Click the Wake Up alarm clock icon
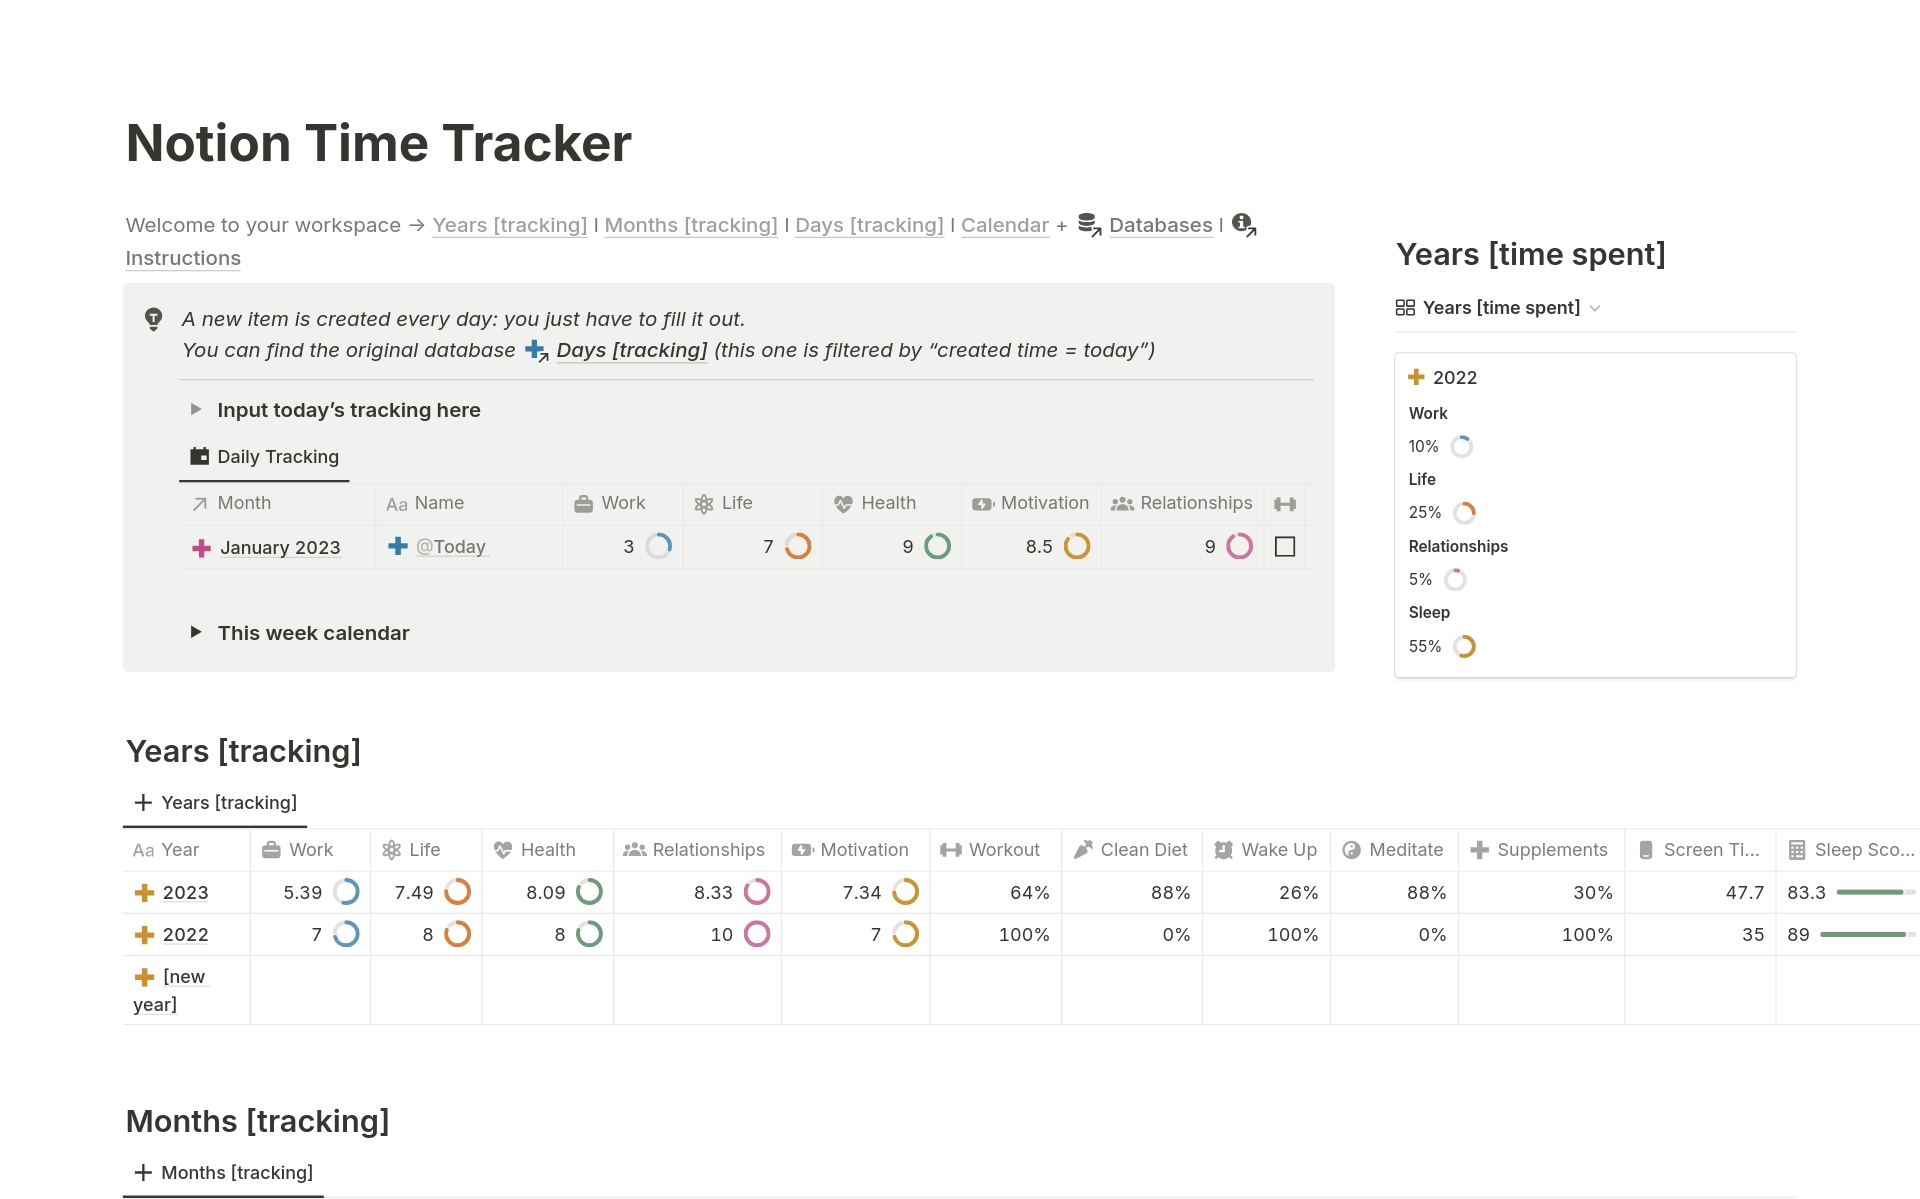Screen dimensions: 1920x1199 click(x=1223, y=850)
